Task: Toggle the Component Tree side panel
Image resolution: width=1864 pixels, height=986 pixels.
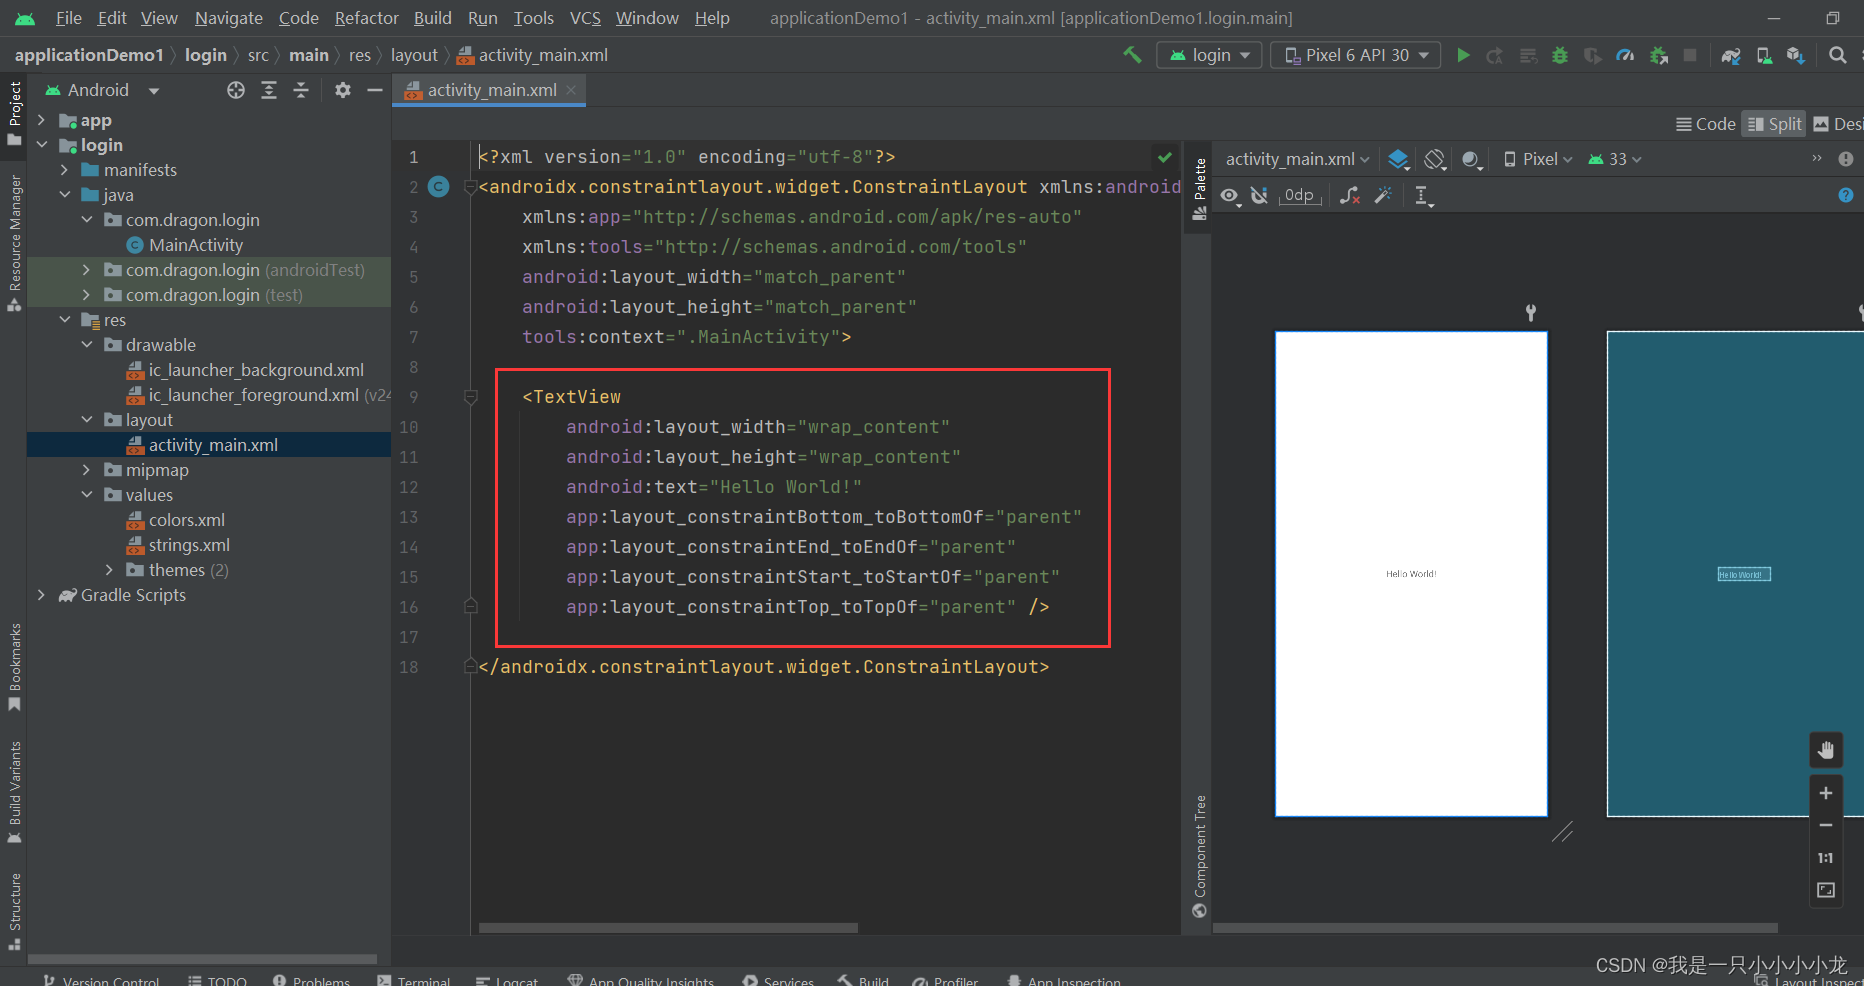Action: point(1200,857)
